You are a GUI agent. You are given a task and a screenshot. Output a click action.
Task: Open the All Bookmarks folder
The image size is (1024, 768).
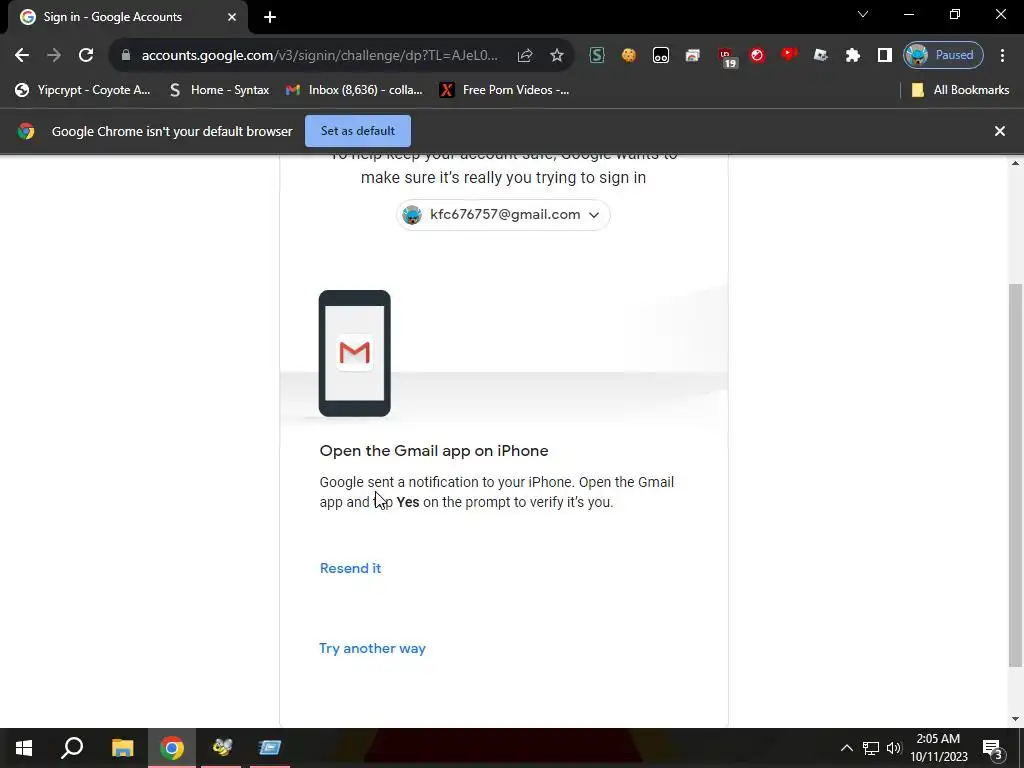(960, 90)
